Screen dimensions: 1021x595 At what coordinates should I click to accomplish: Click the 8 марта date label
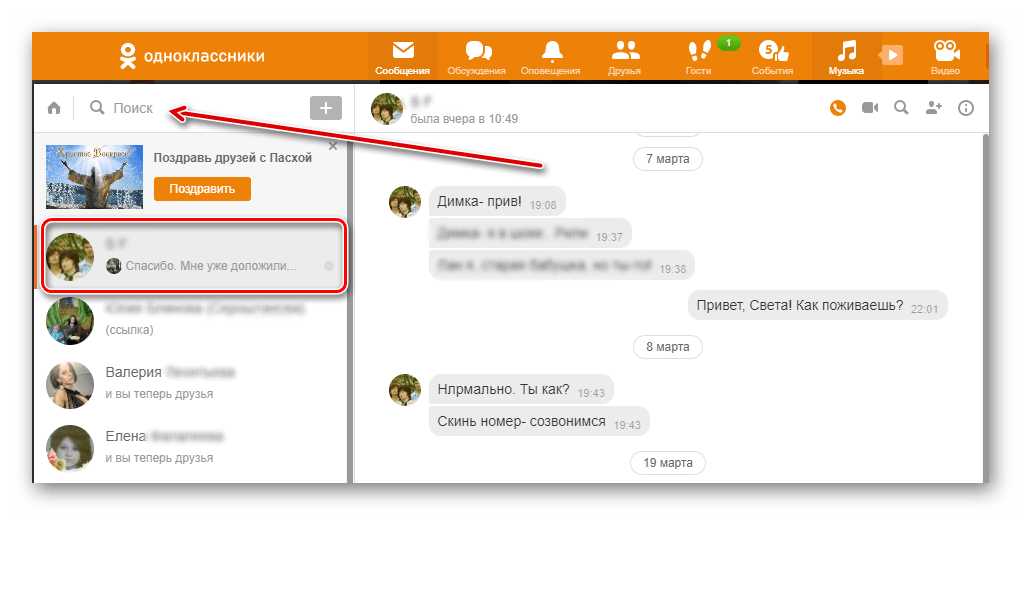pyautogui.click(x=667, y=347)
